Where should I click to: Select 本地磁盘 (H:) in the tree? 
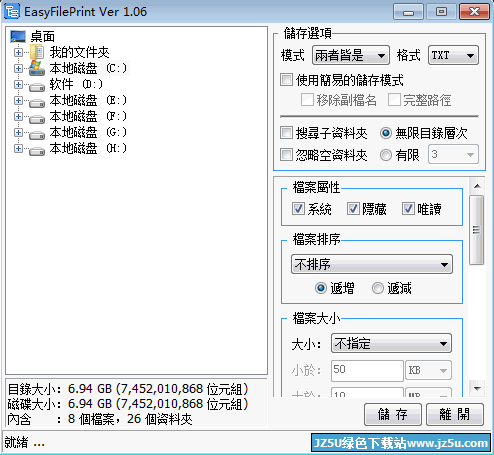point(88,148)
